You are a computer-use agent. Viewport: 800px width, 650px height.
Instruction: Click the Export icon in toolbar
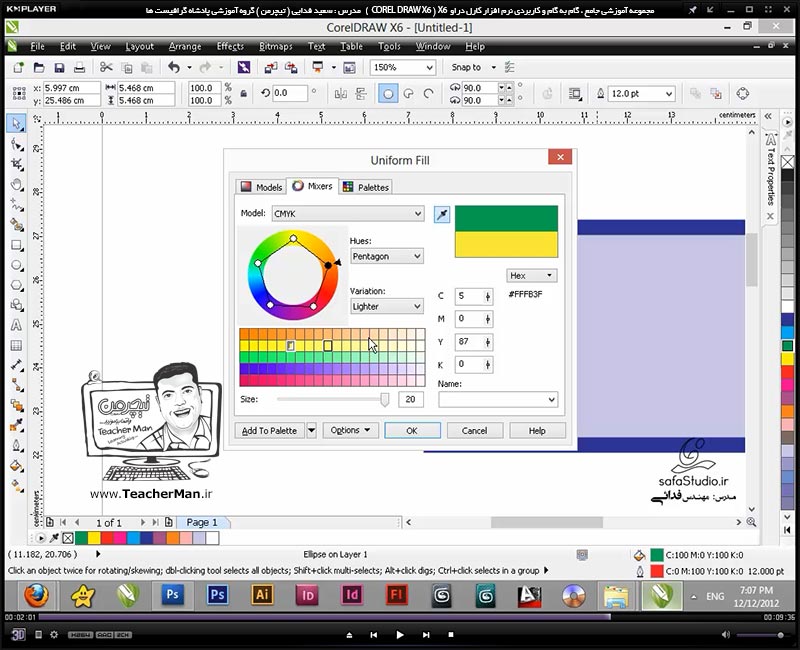[x=291, y=67]
